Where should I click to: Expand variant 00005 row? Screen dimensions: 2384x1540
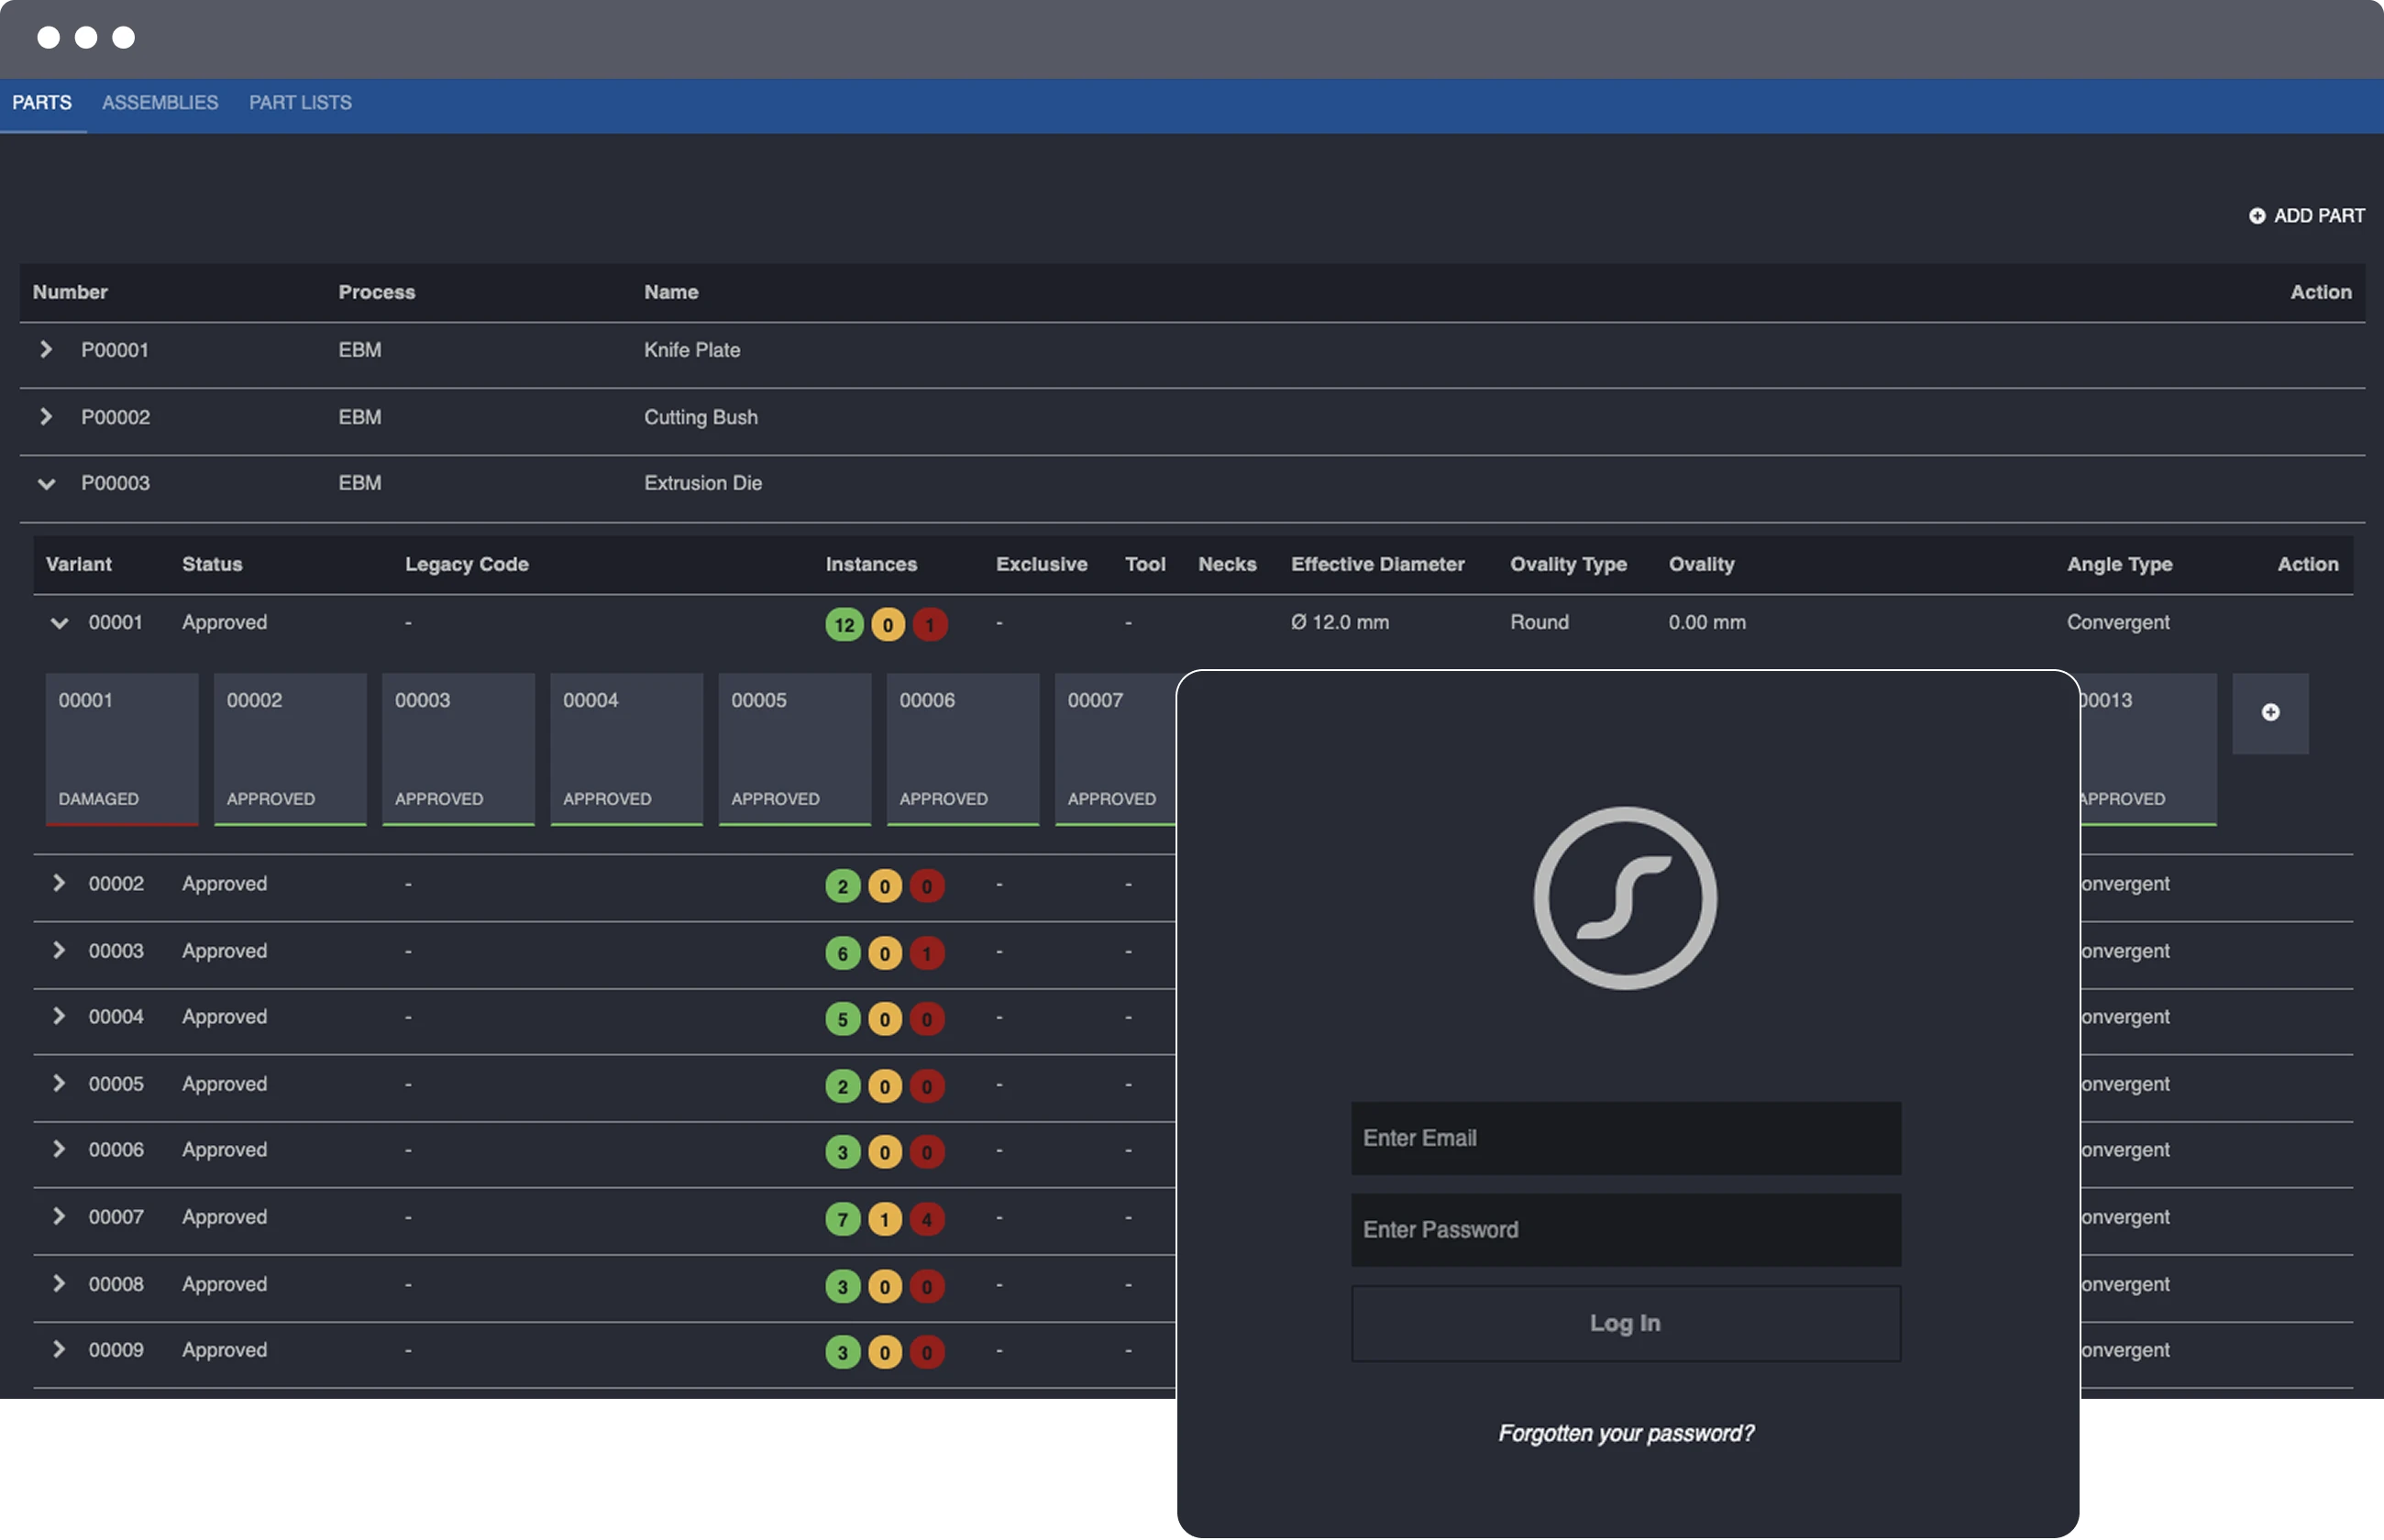[59, 1083]
